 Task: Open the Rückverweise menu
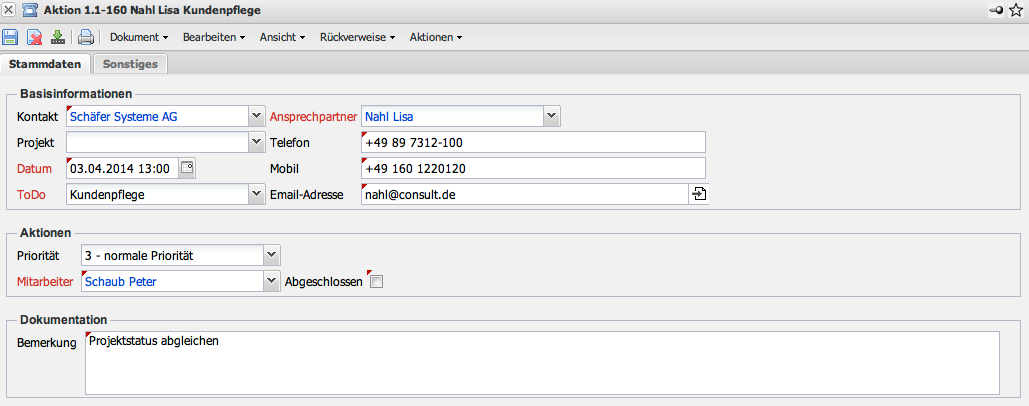(x=358, y=38)
